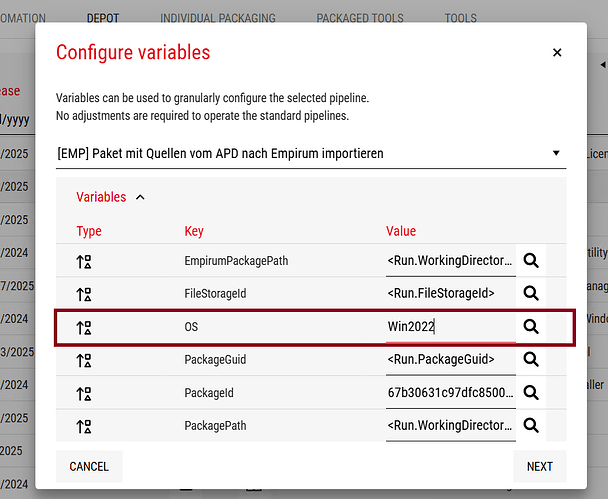Screen dimensions: 608x499
Task: Click the type icon in PackageGuid row
Action: click(84, 360)
